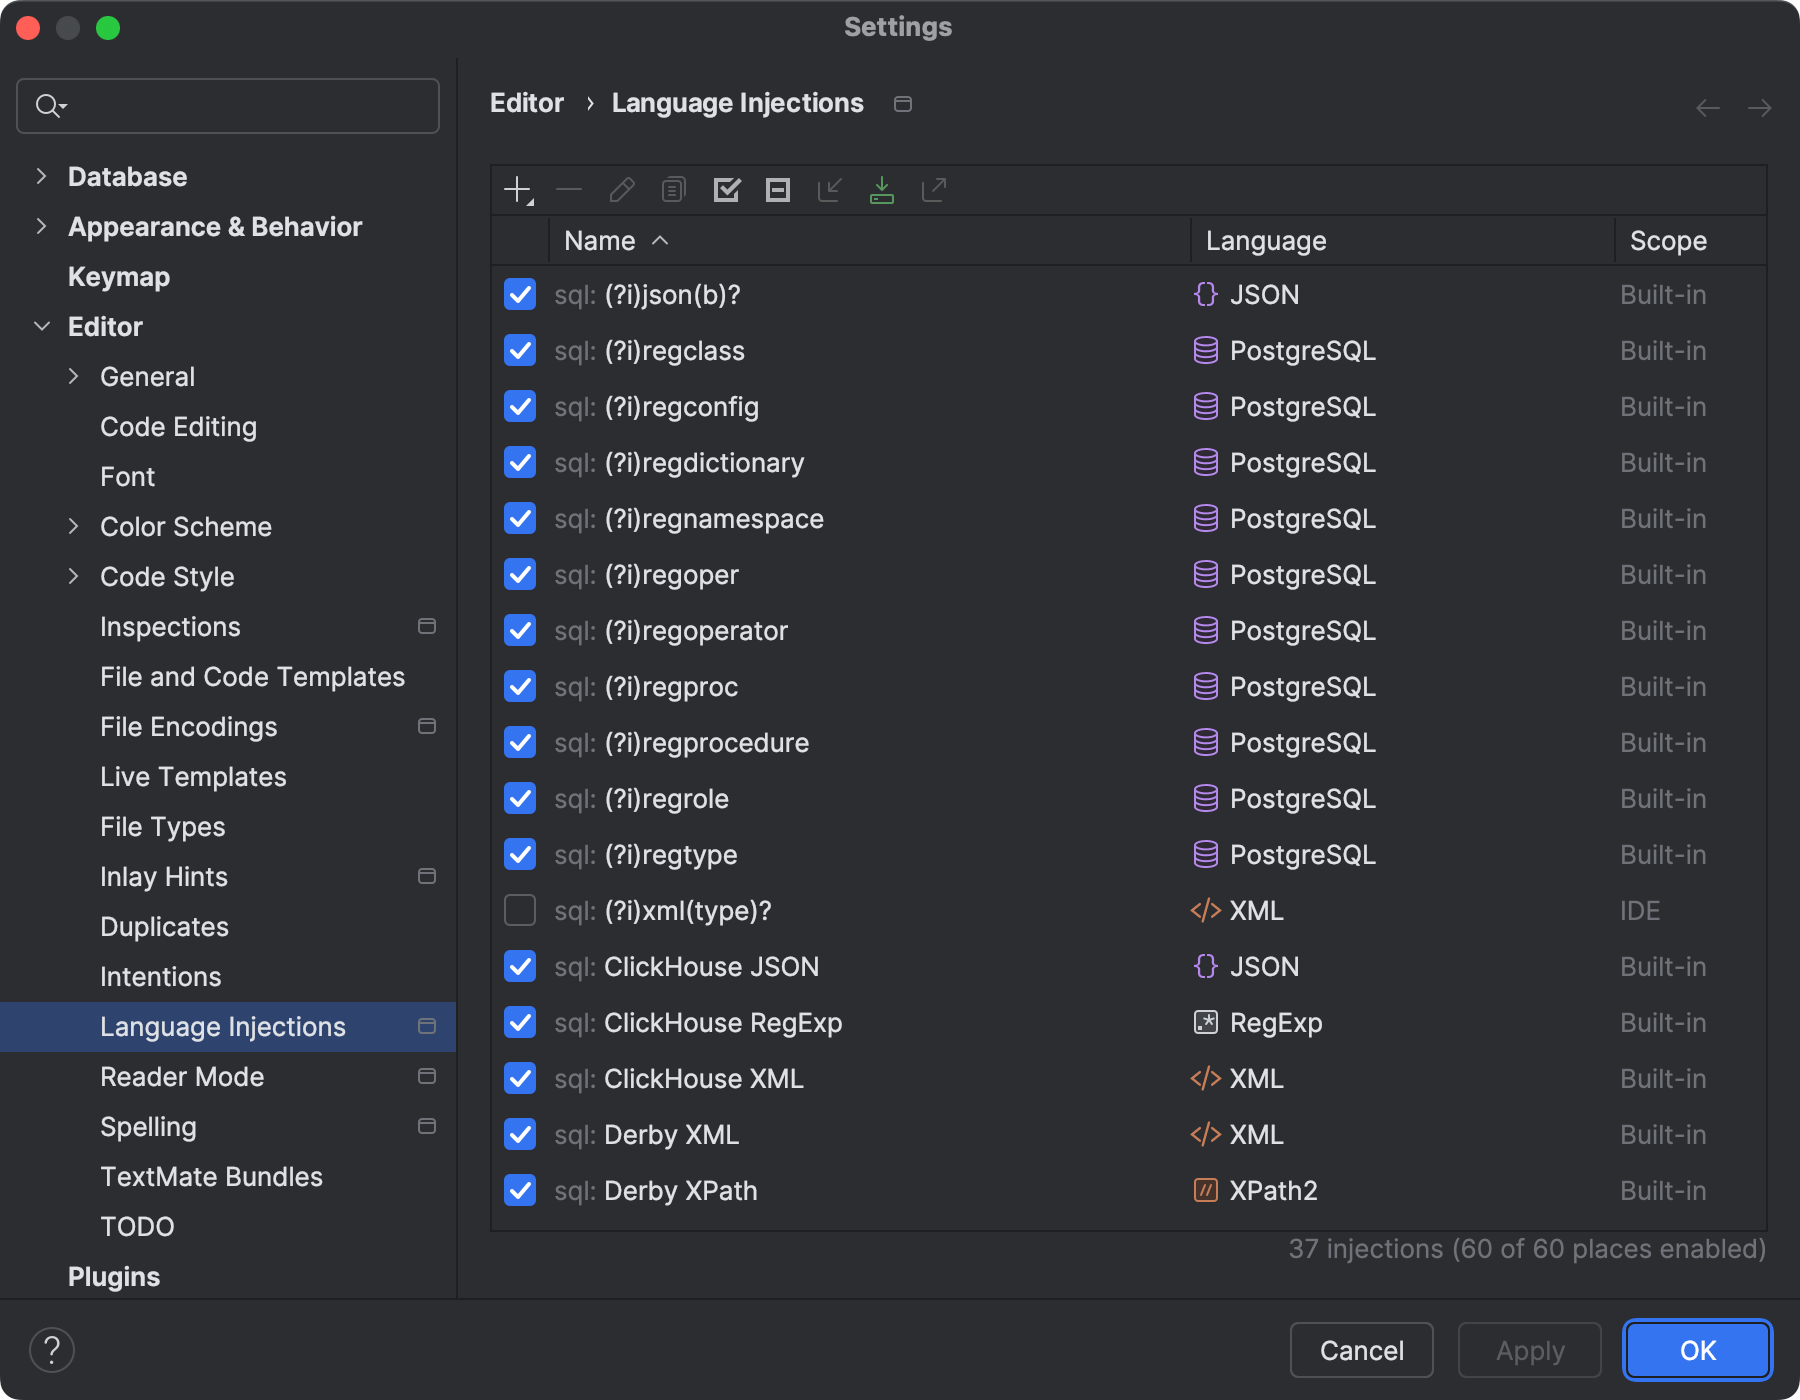Screen dimensions: 1800x1400
Task: Expand the Color Scheme tree item
Action: coord(75,526)
